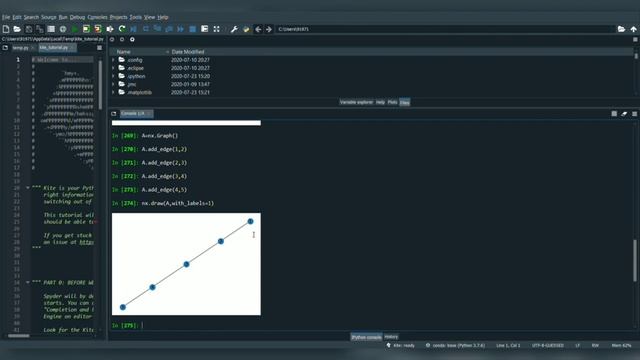The height and width of the screenshot is (360, 640).
Task: Re-run the last script
Action: coord(122,29)
